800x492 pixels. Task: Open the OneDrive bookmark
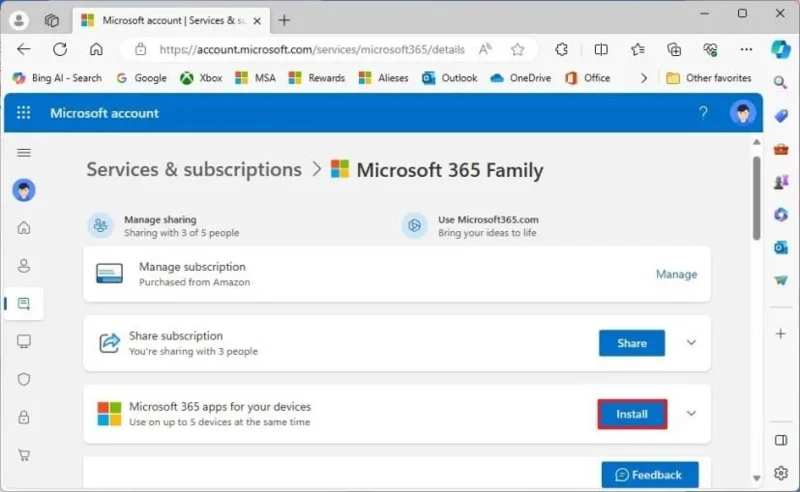520,78
